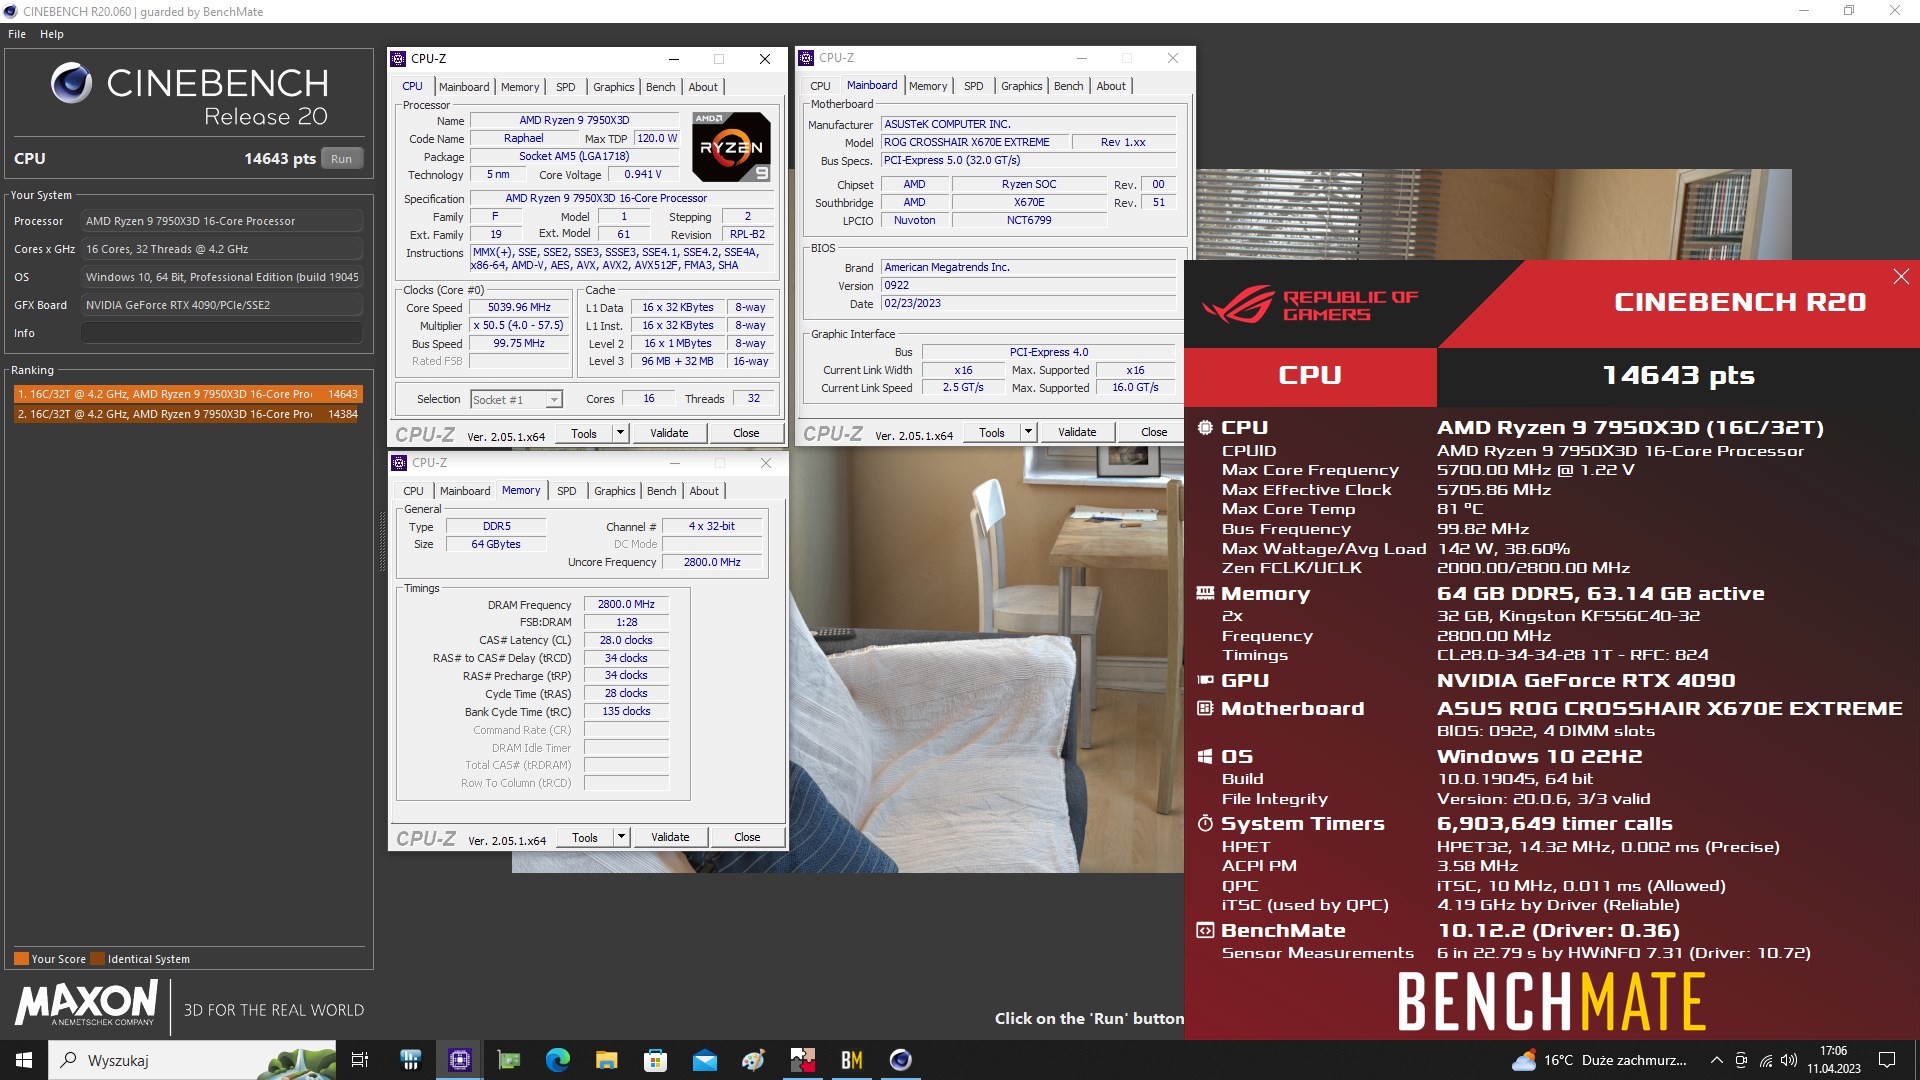The width and height of the screenshot is (1920, 1080).
Task: Click Validate in top-left CPU-Z window
Action: 669,433
